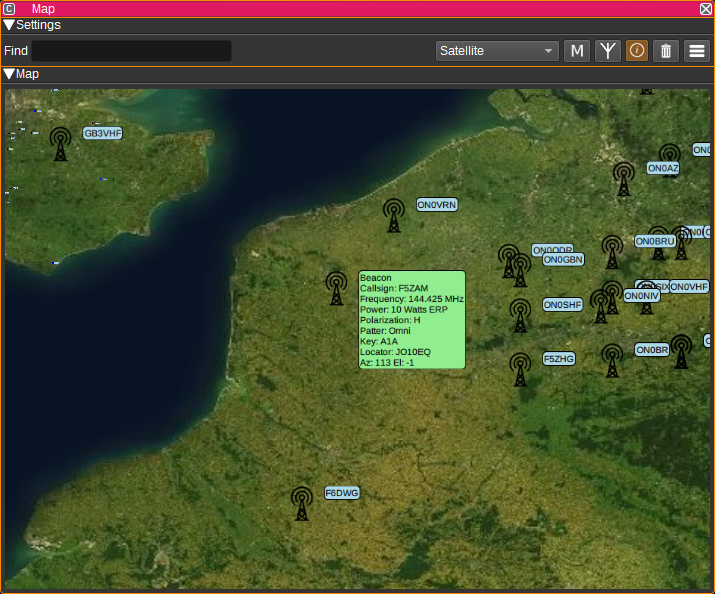Click in the Find search field
The width and height of the screenshot is (715, 594).
[131, 51]
